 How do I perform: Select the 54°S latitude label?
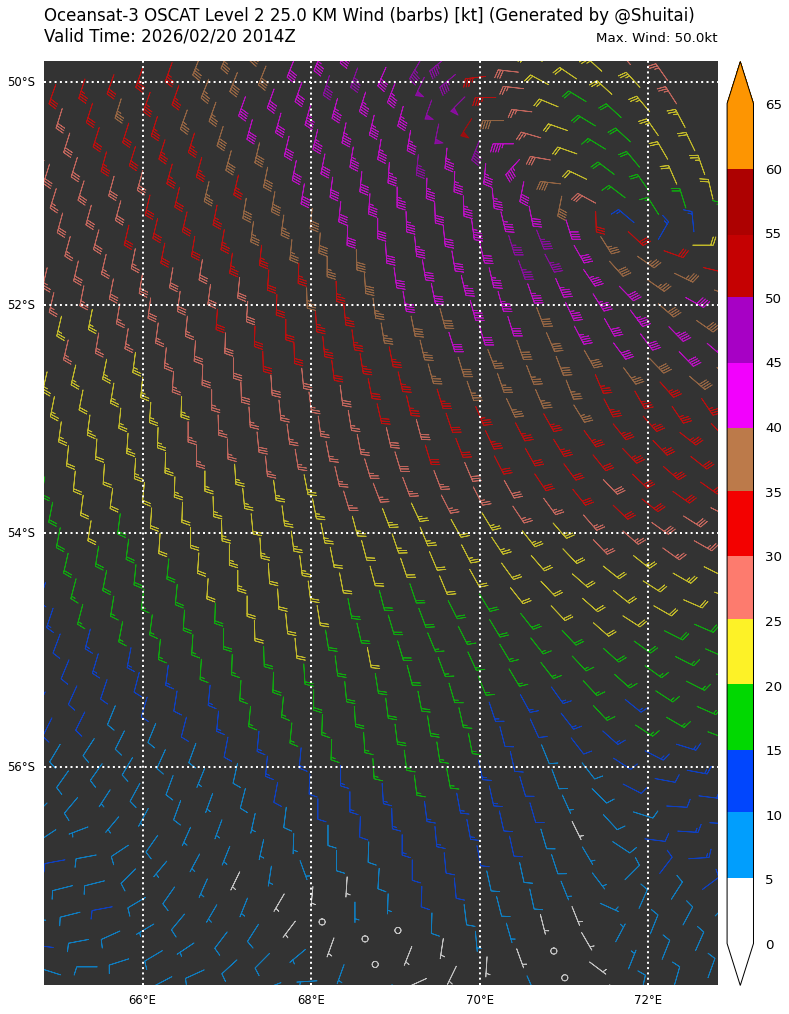coord(21,533)
